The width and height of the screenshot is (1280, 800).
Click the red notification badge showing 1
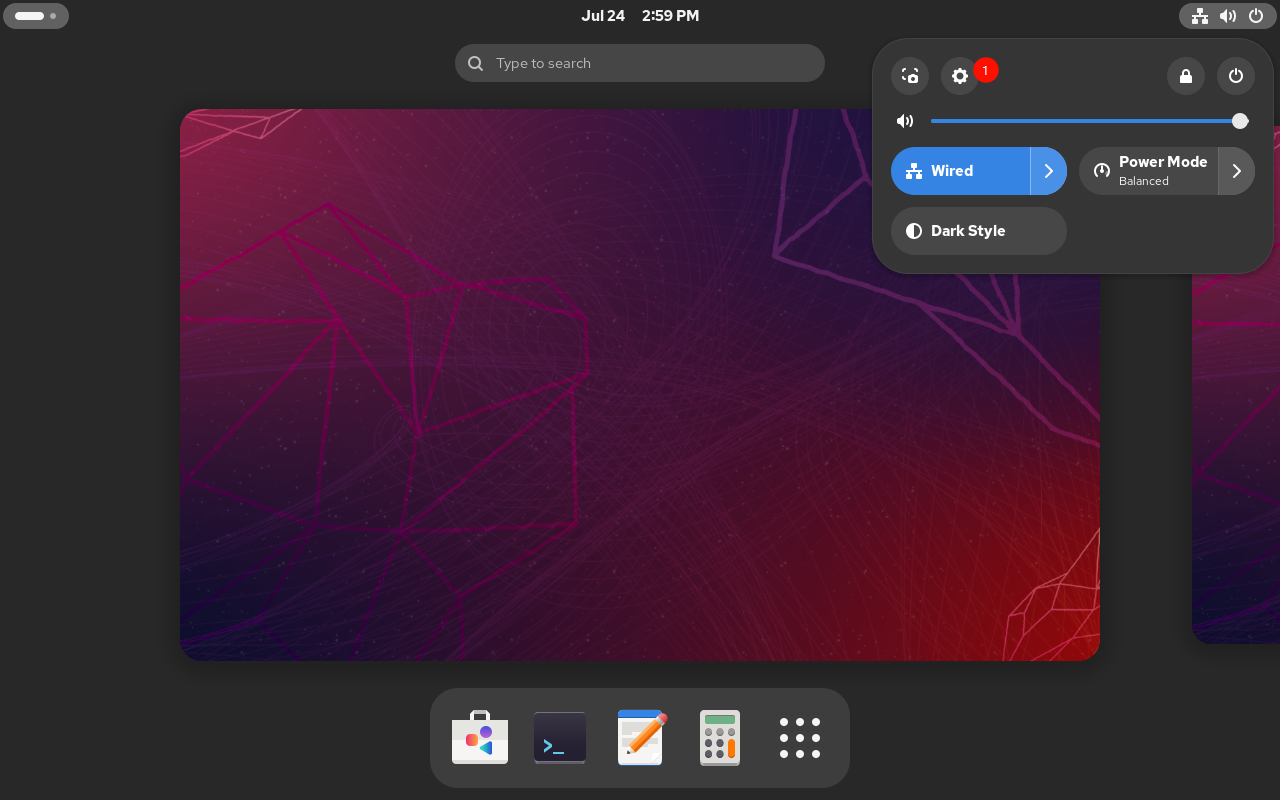(x=985, y=70)
